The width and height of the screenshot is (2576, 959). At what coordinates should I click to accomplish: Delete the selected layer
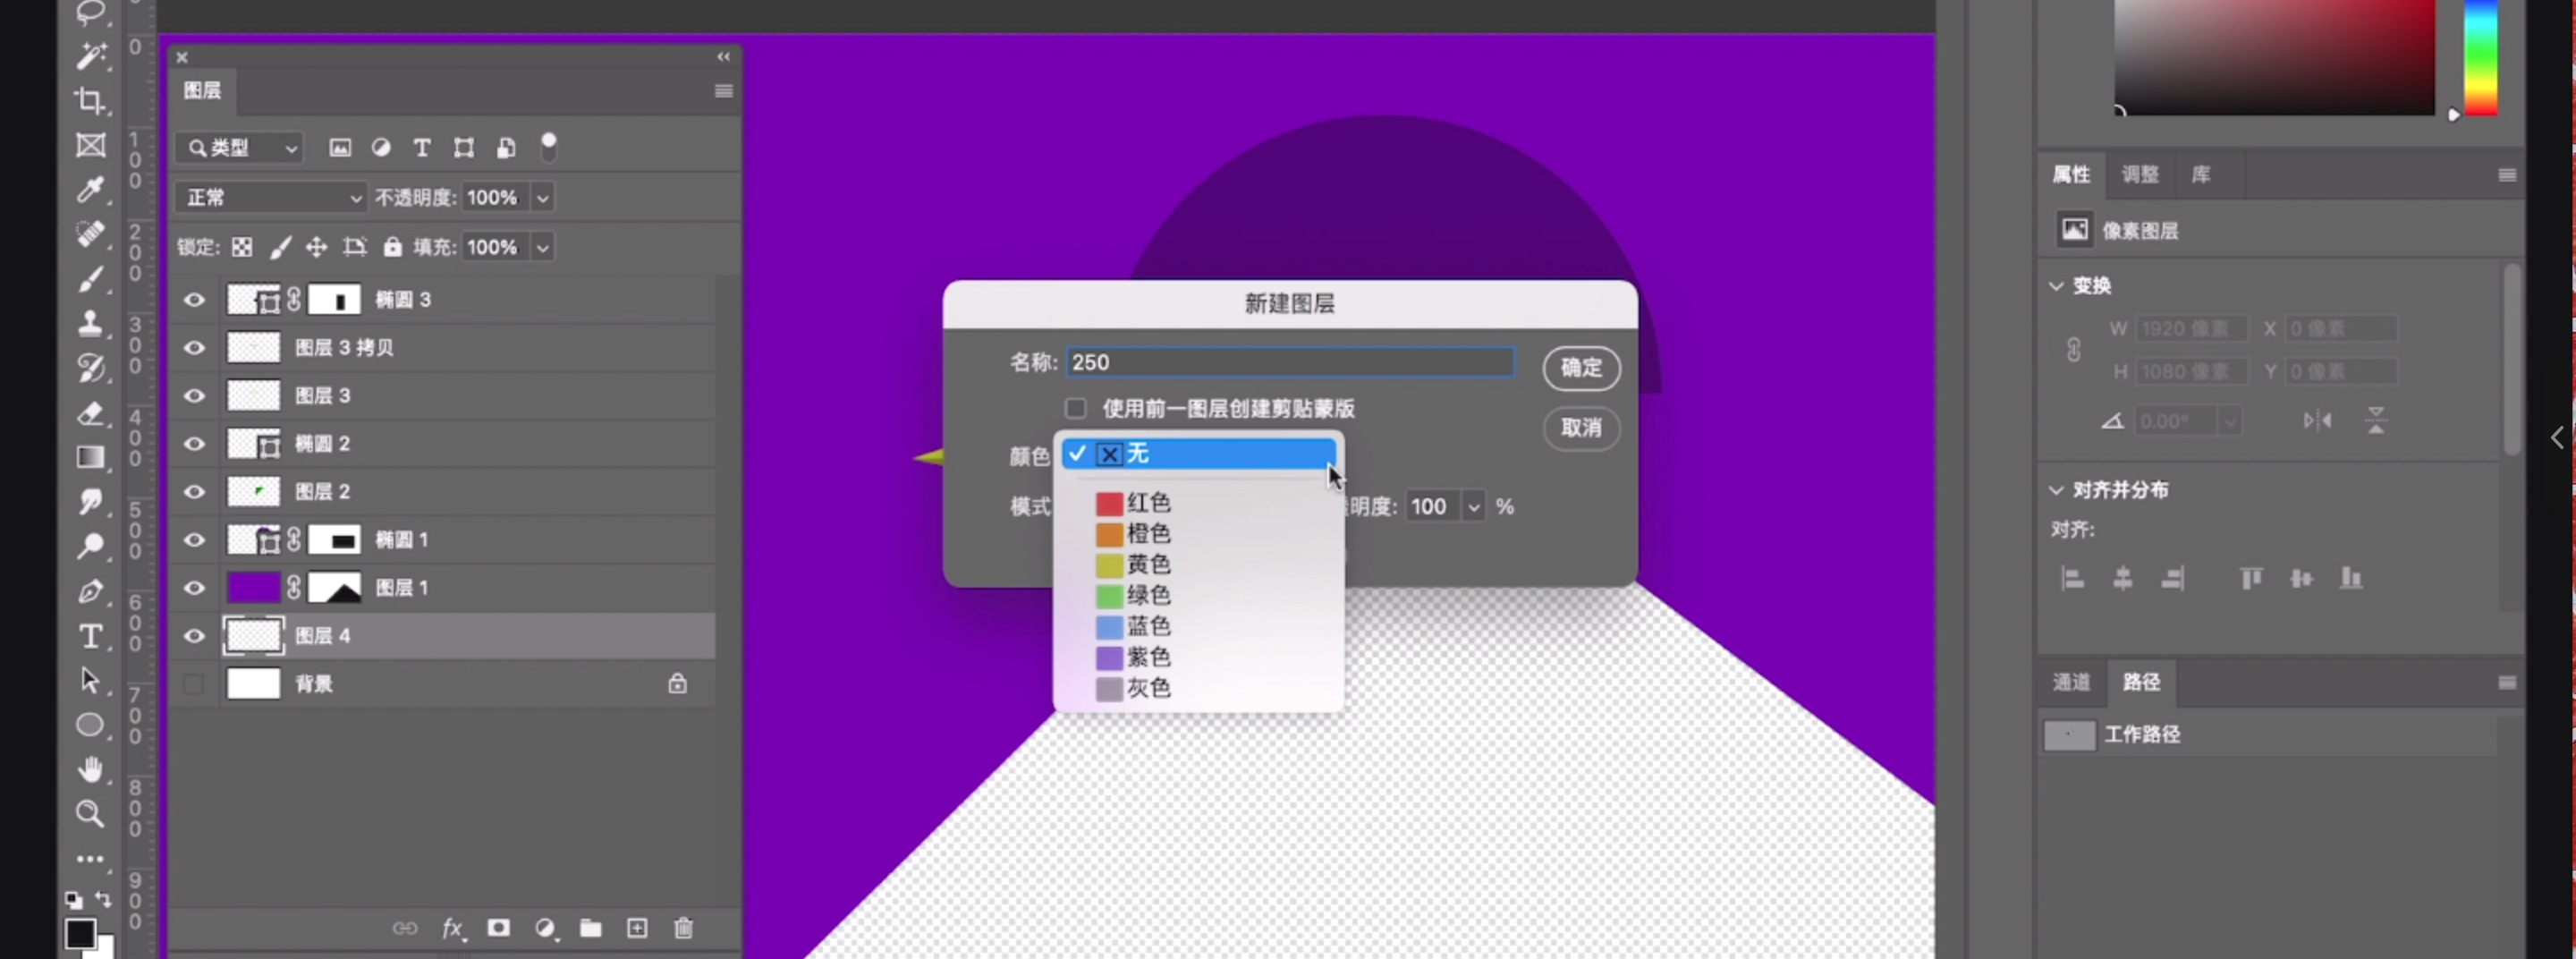pyautogui.click(x=684, y=928)
